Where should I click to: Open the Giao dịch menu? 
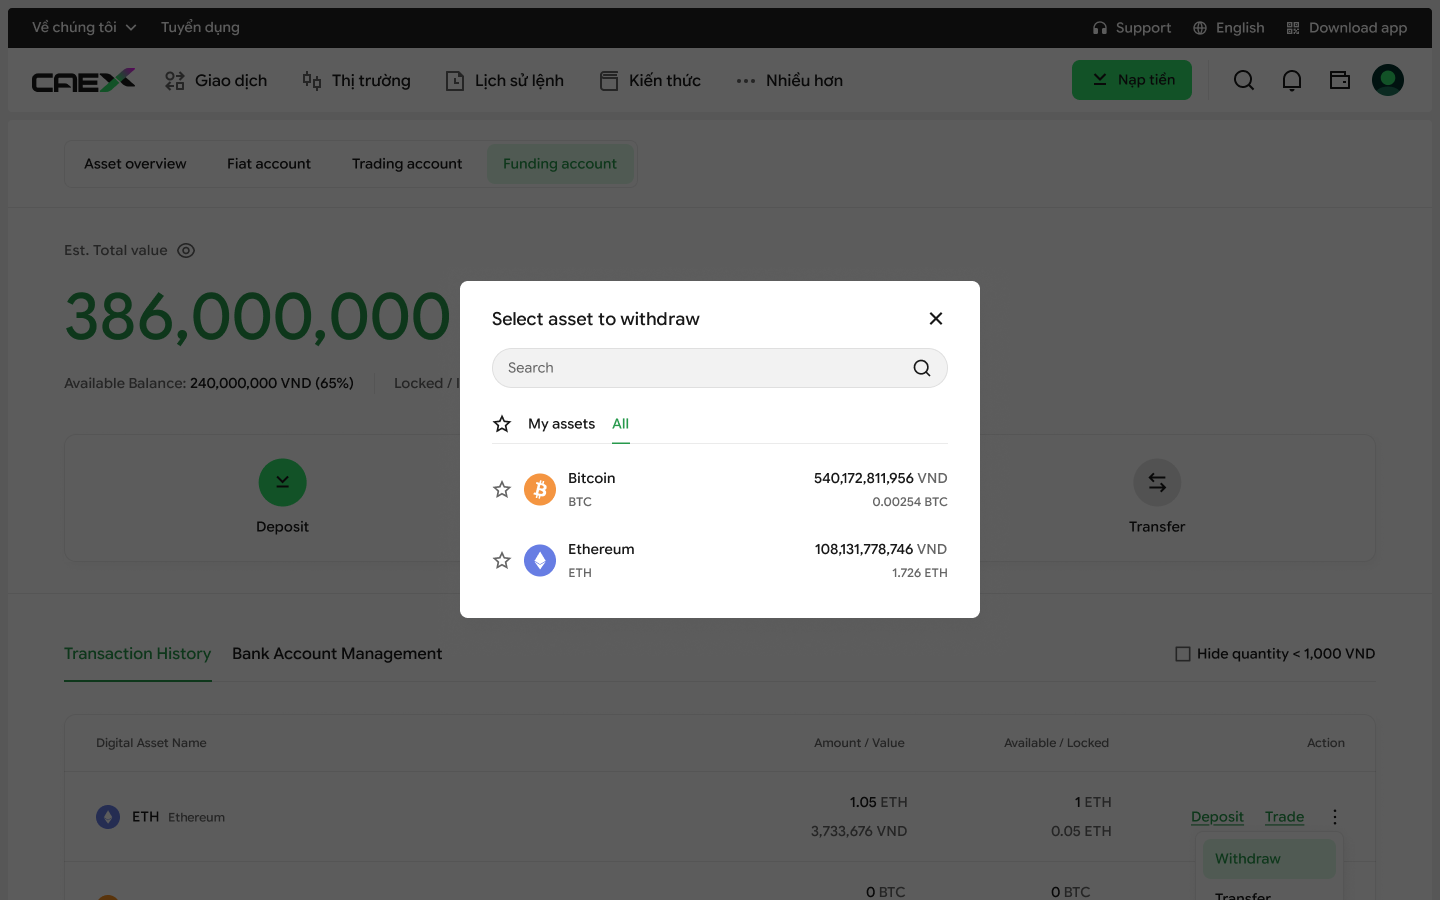click(216, 80)
